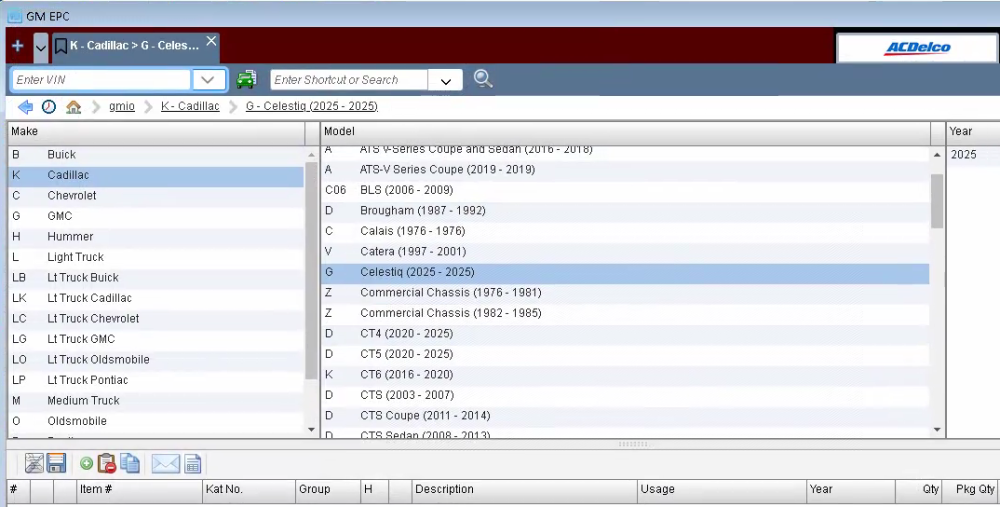Select BLS (2006 - 2009) model
This screenshot has height=507, width=1000.
pyautogui.click(x=625, y=190)
